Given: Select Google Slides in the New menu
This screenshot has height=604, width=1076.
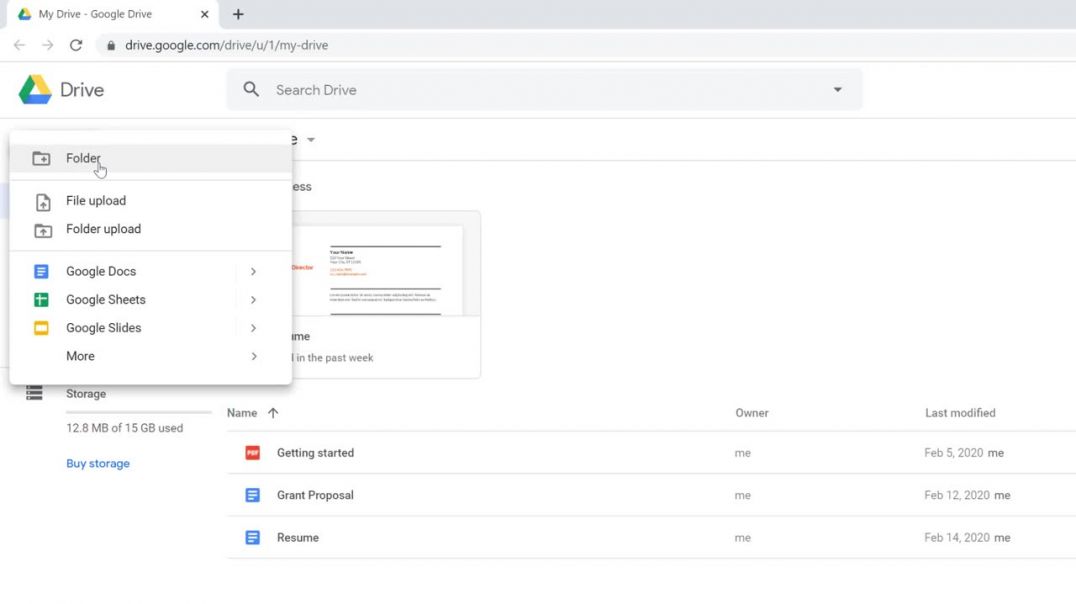Looking at the screenshot, I should coord(150,328).
